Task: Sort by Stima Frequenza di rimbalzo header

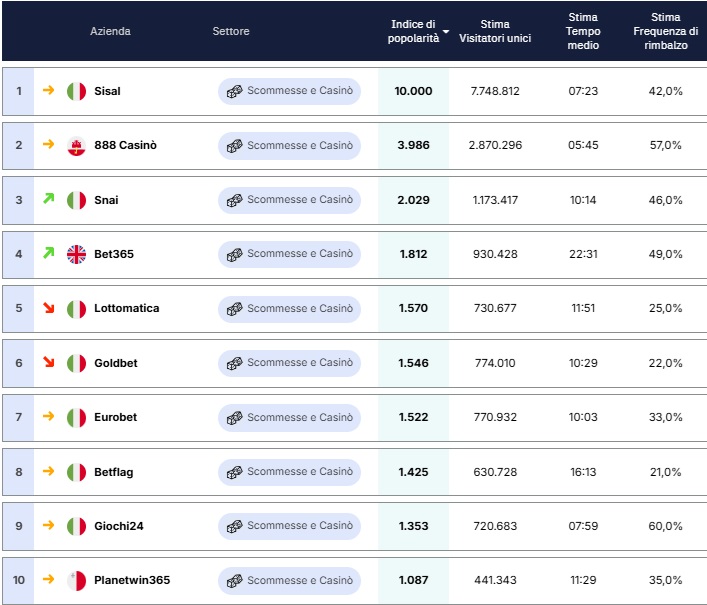Action: coord(666,31)
